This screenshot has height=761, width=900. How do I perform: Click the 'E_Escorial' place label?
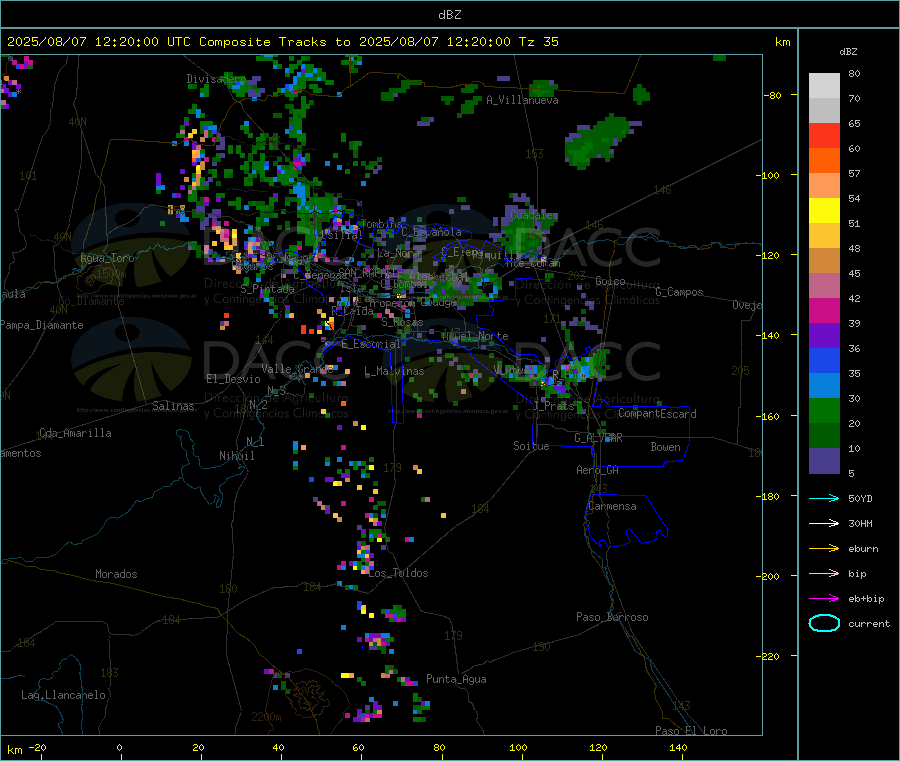pos(371,344)
